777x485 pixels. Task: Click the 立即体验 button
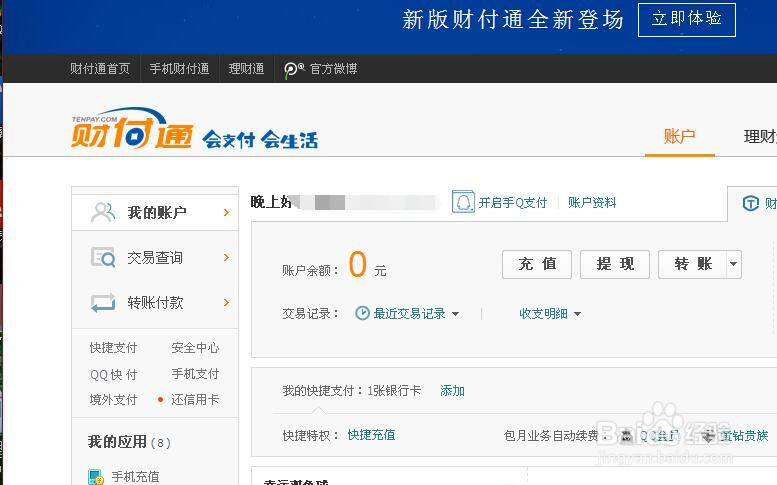[x=687, y=20]
